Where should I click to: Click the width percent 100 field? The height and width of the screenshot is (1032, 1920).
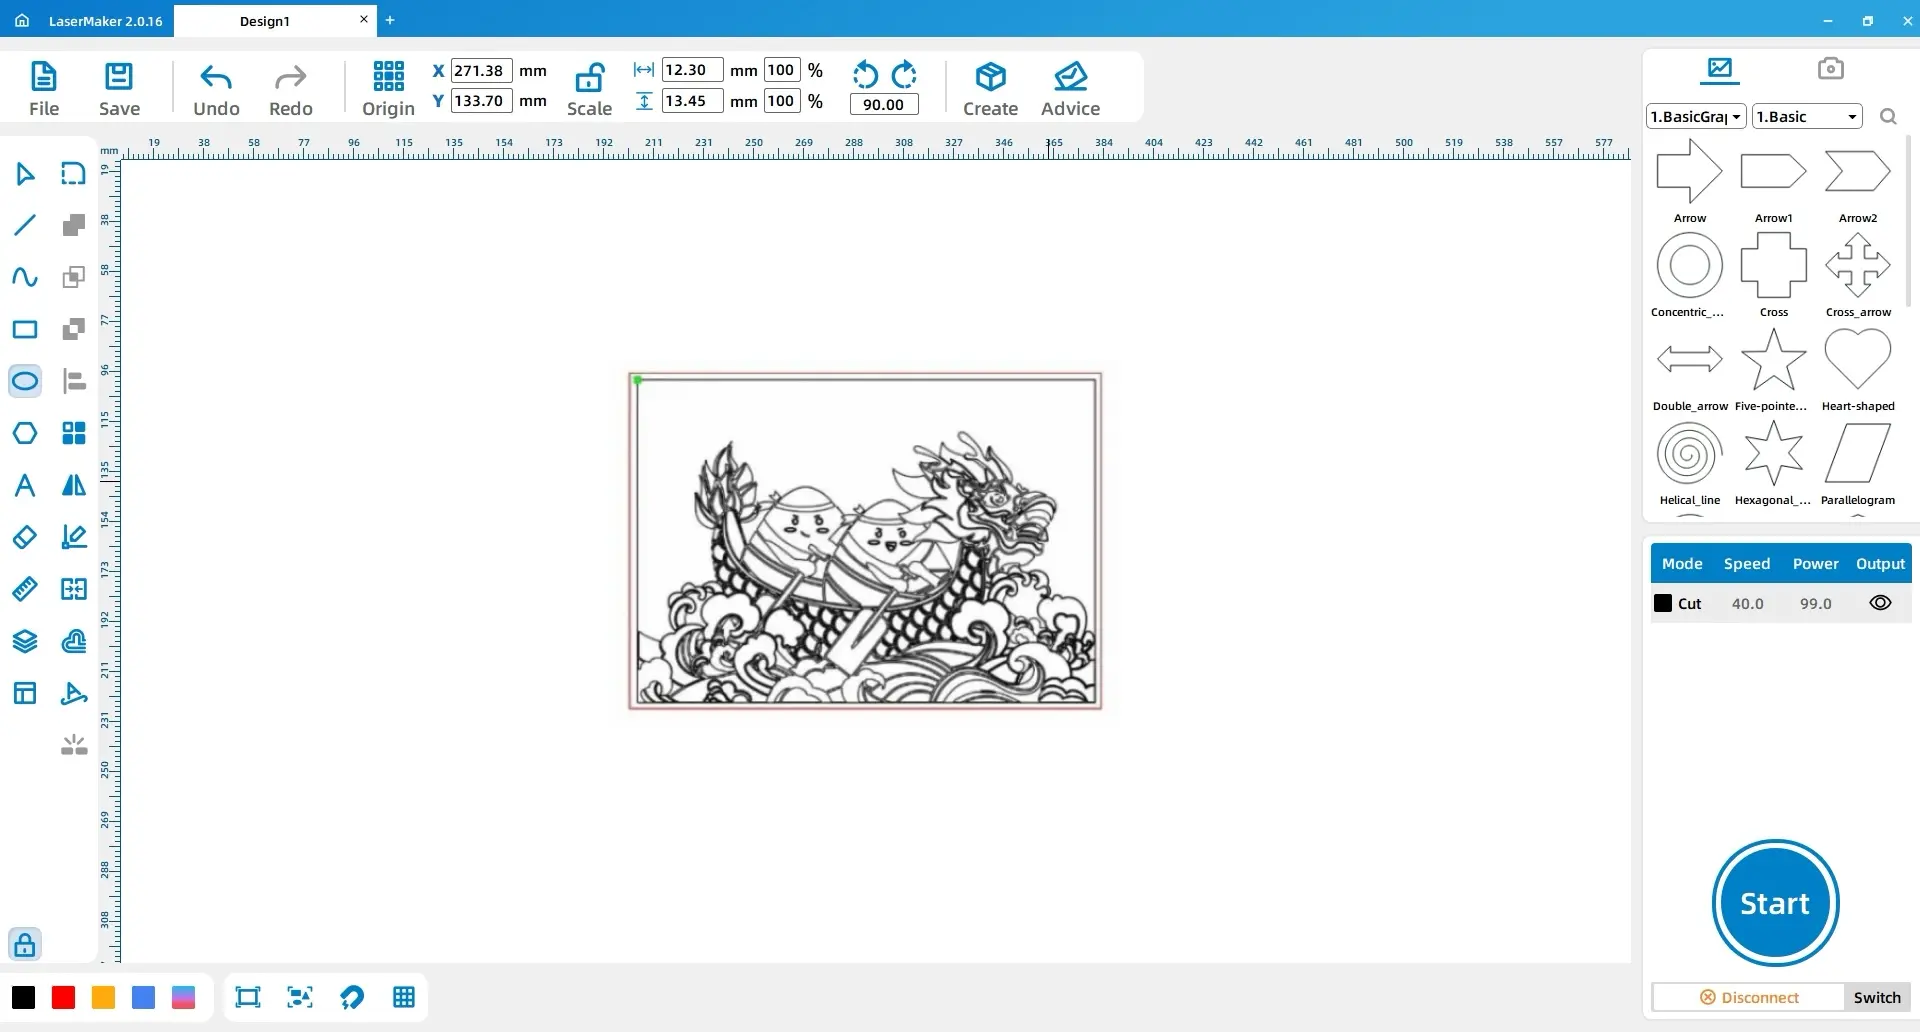782,70
